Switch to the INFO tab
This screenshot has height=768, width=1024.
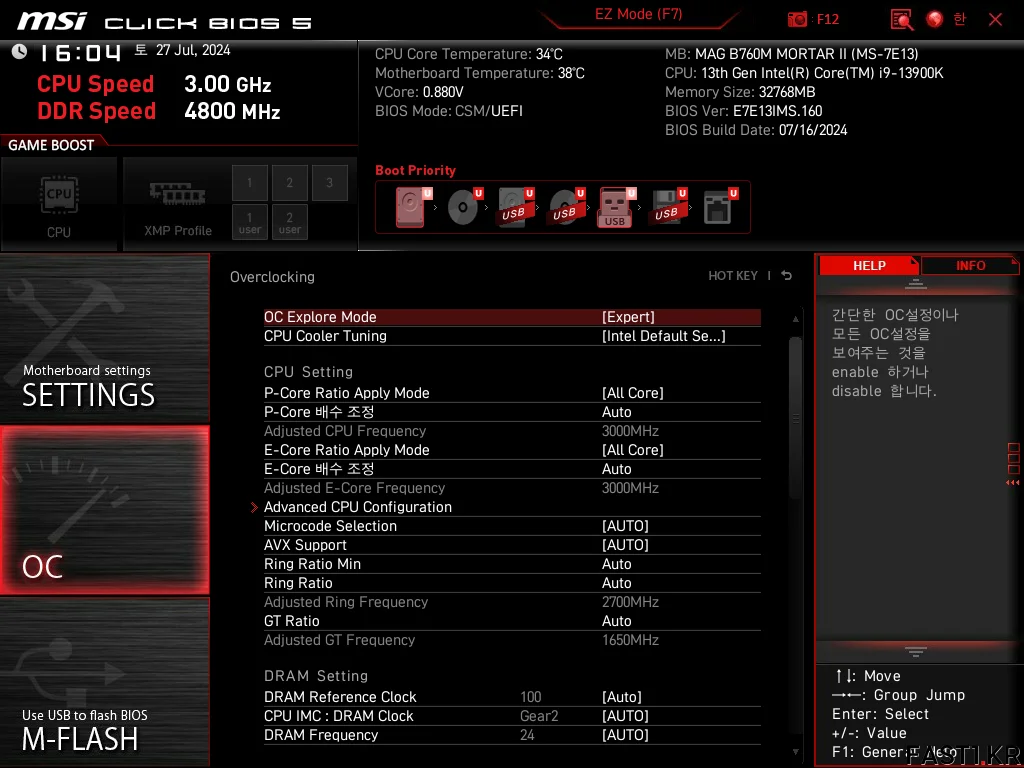[970, 266]
